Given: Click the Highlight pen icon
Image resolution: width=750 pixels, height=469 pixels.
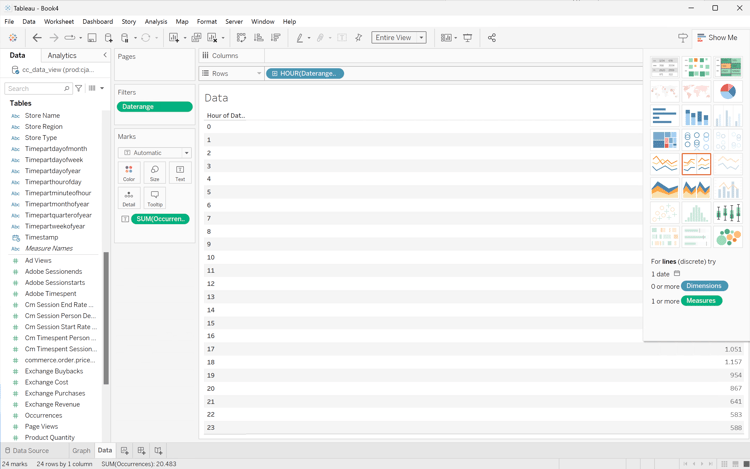Looking at the screenshot, I should [x=299, y=38].
